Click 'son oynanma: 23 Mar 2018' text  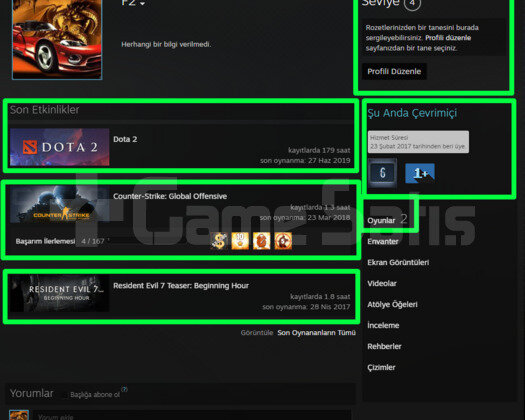pyautogui.click(x=305, y=218)
